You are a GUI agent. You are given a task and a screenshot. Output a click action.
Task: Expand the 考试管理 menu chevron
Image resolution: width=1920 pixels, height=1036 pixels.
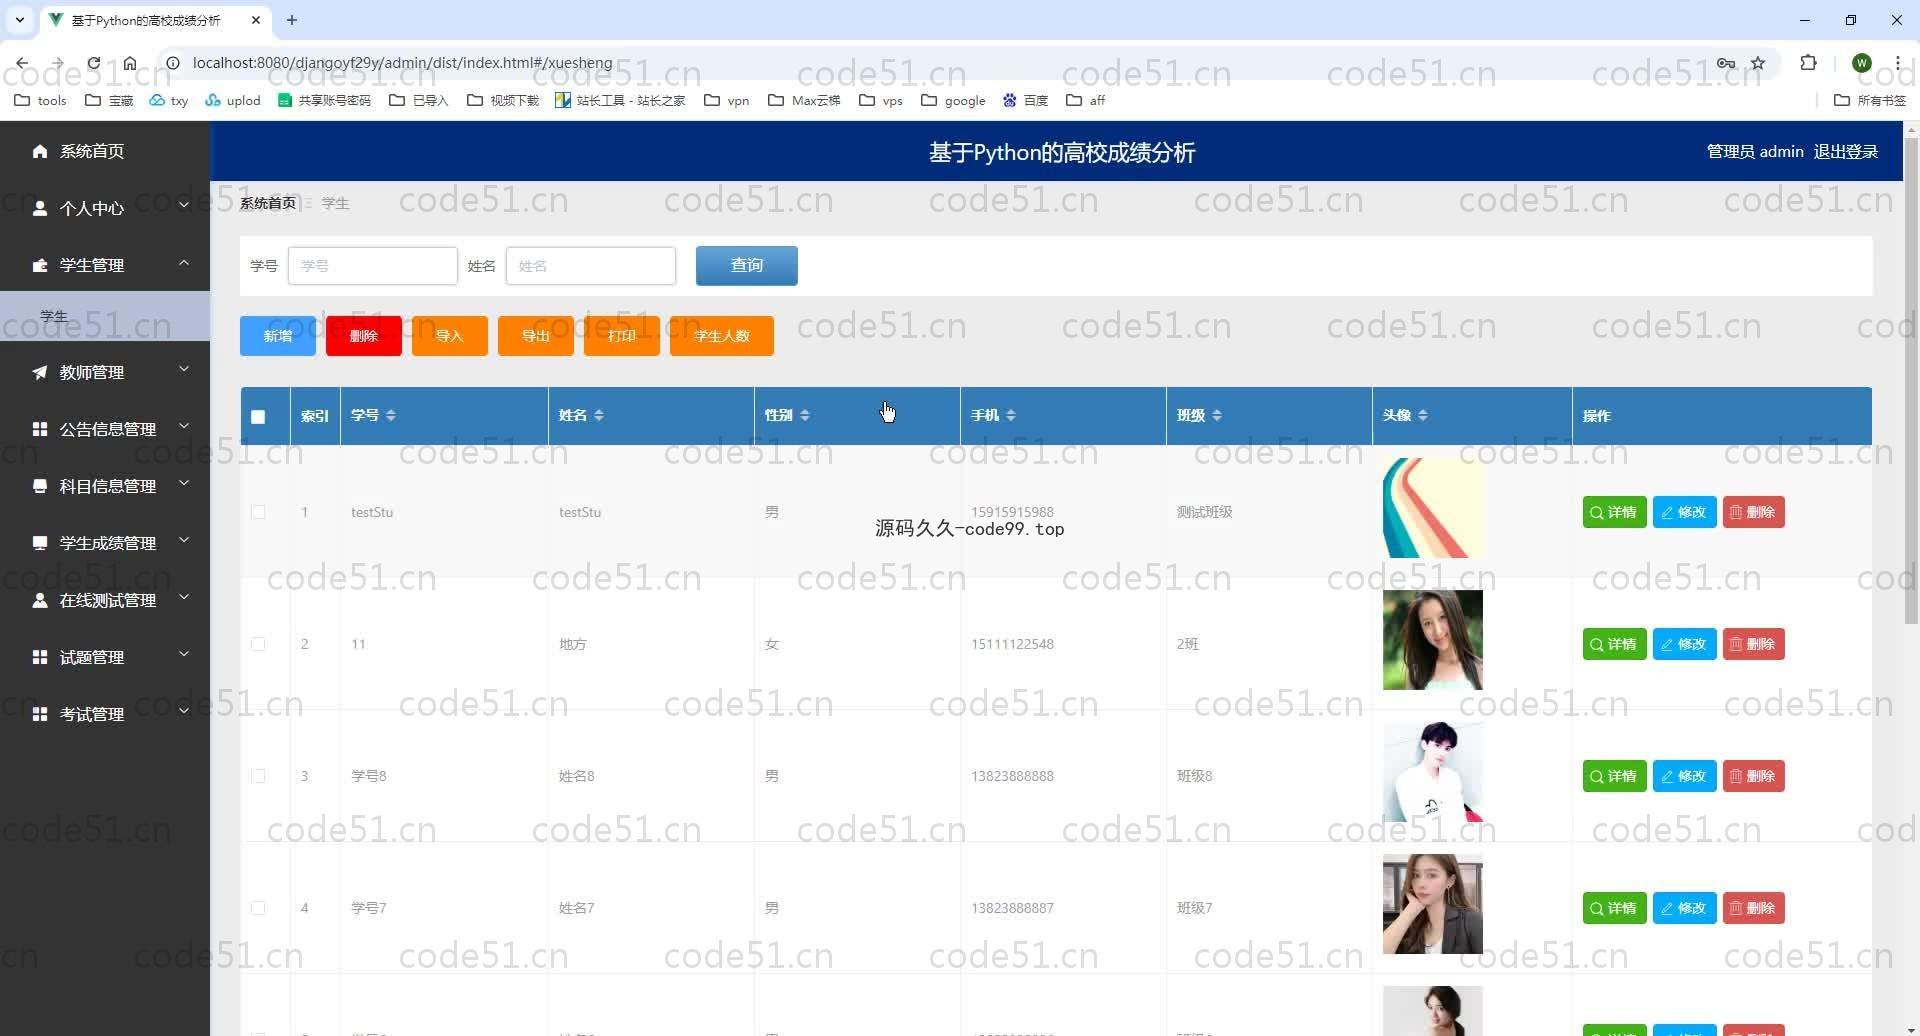(184, 711)
